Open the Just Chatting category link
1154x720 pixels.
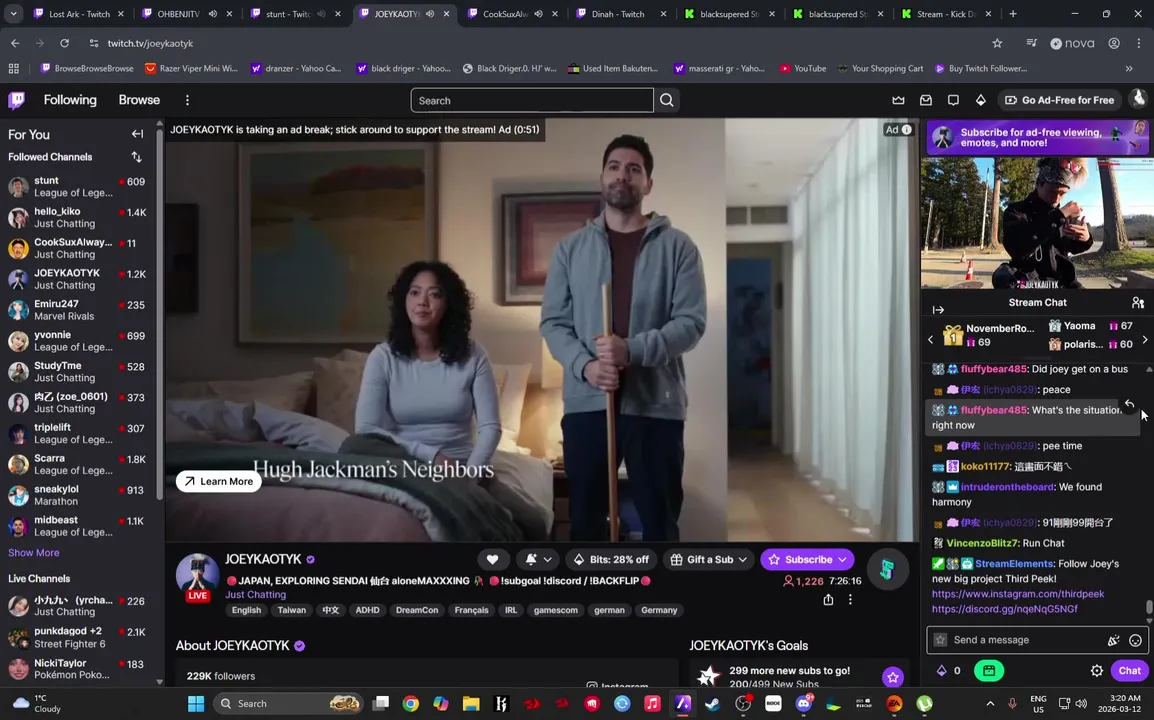[x=255, y=595]
